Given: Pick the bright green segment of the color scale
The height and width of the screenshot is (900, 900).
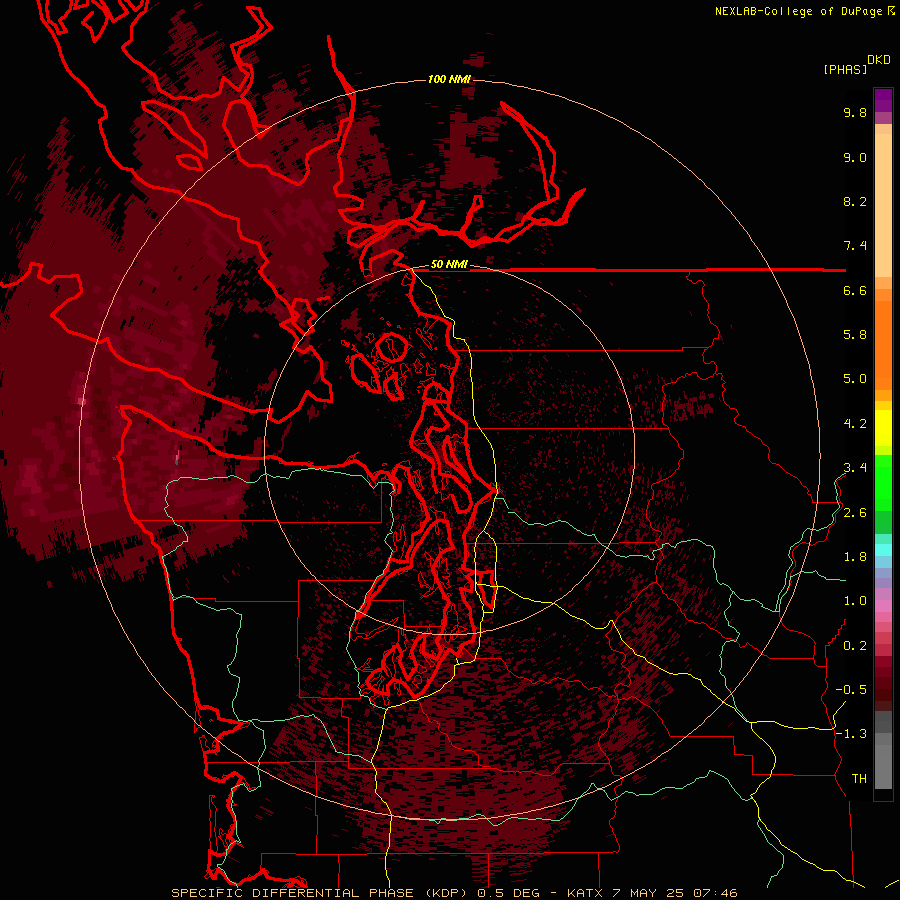Looking at the screenshot, I should tap(883, 483).
